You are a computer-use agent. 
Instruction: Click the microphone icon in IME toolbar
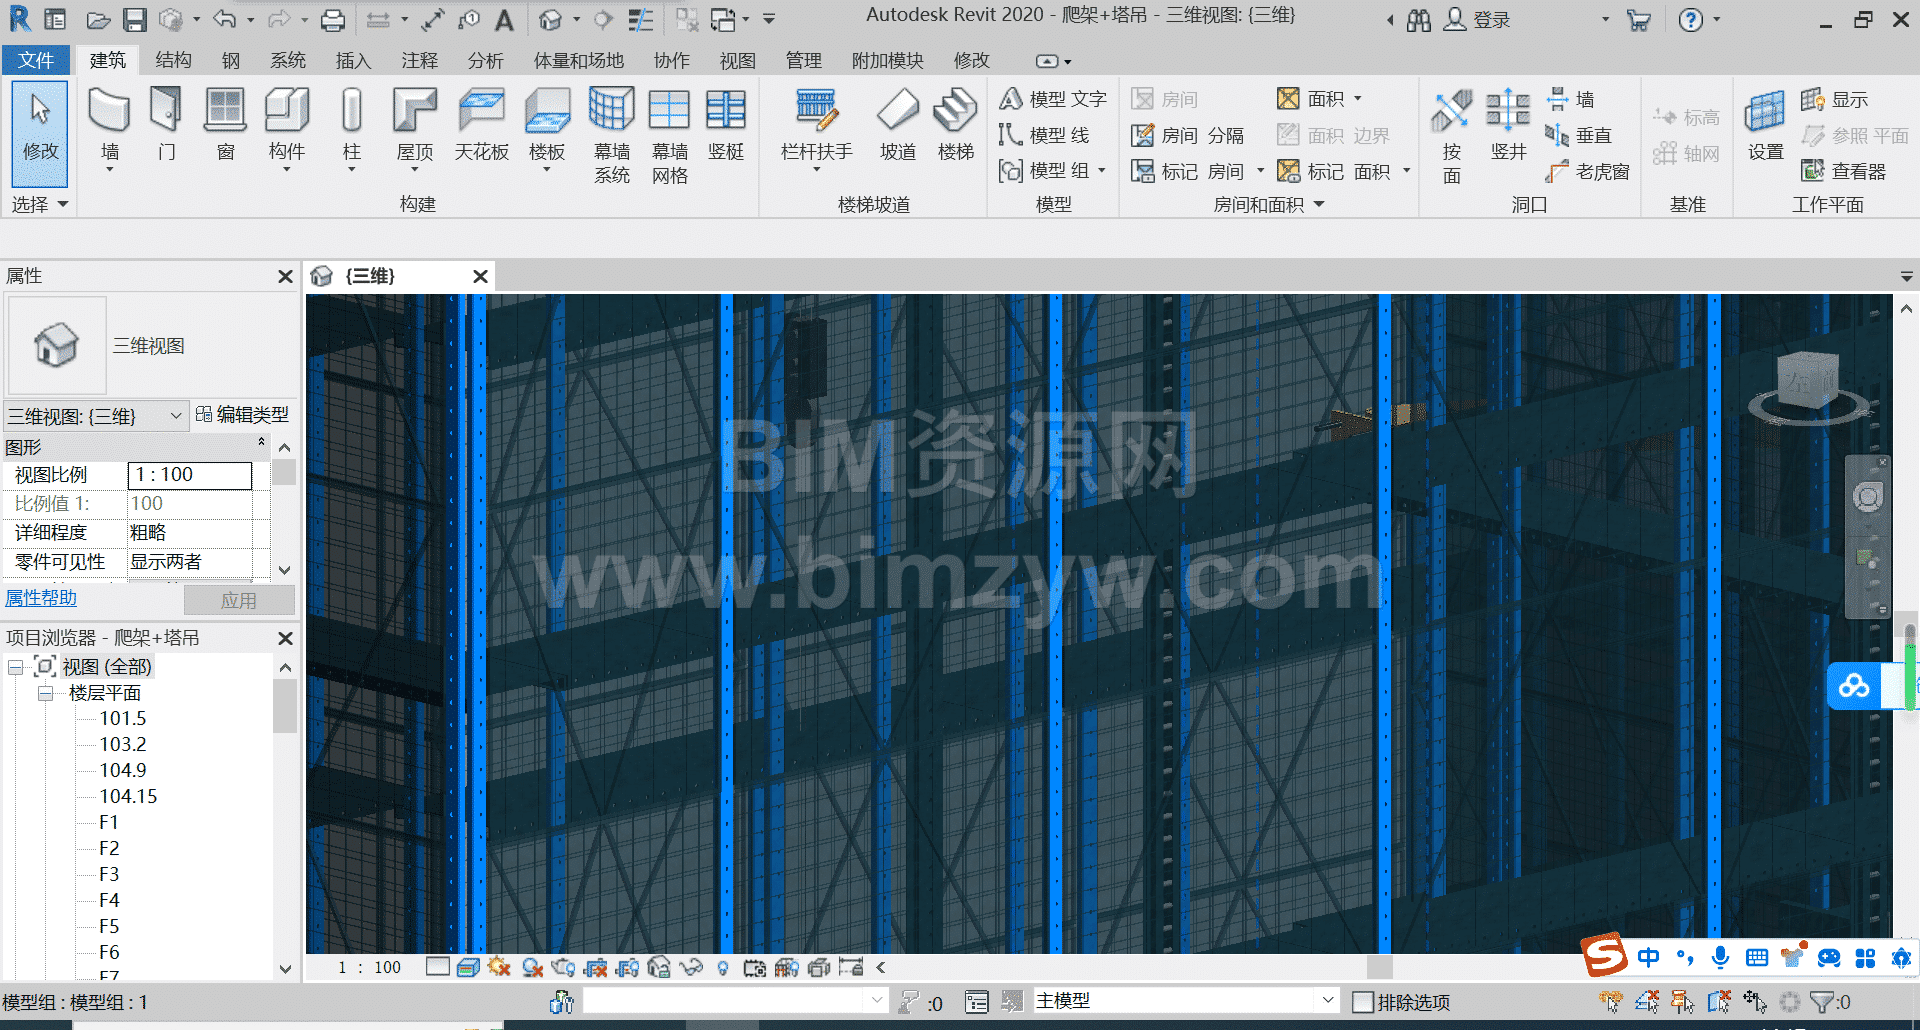(x=1720, y=958)
